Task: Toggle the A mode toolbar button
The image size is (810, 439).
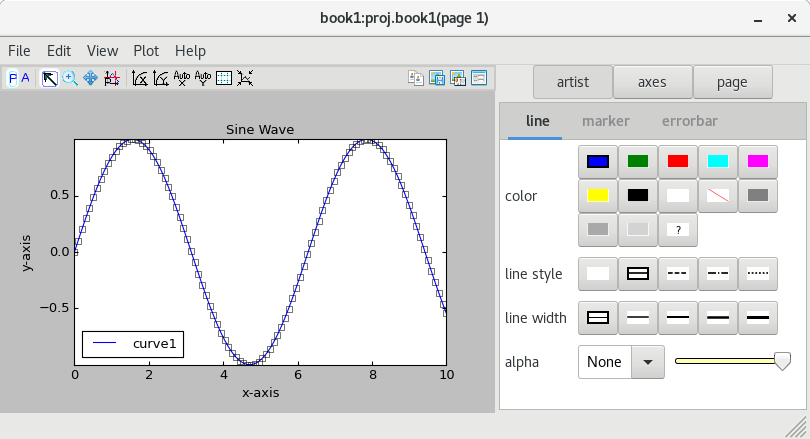Action: point(25,79)
